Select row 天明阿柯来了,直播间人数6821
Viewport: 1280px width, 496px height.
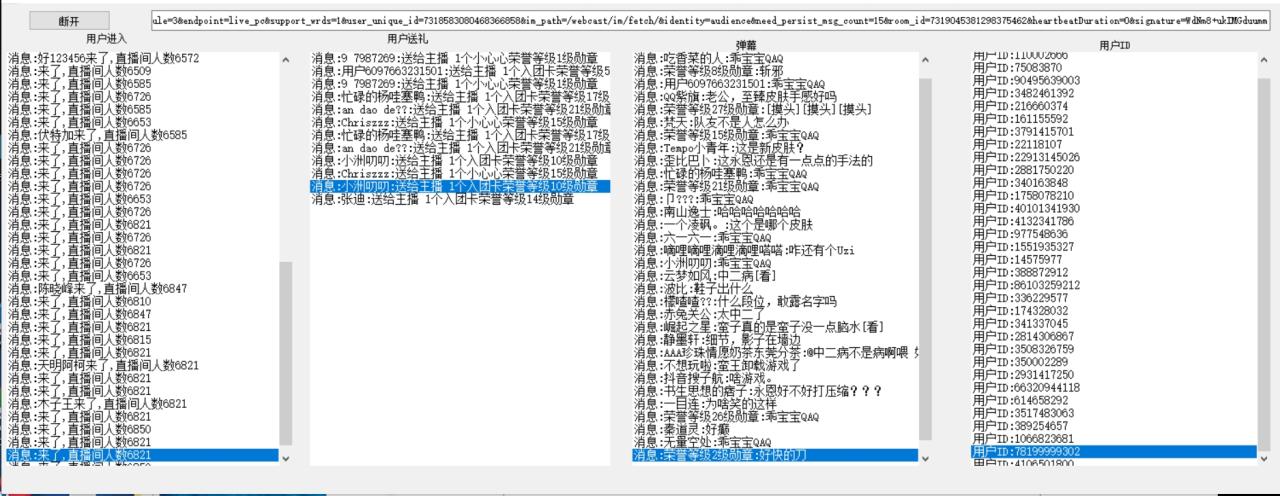click(x=143, y=366)
